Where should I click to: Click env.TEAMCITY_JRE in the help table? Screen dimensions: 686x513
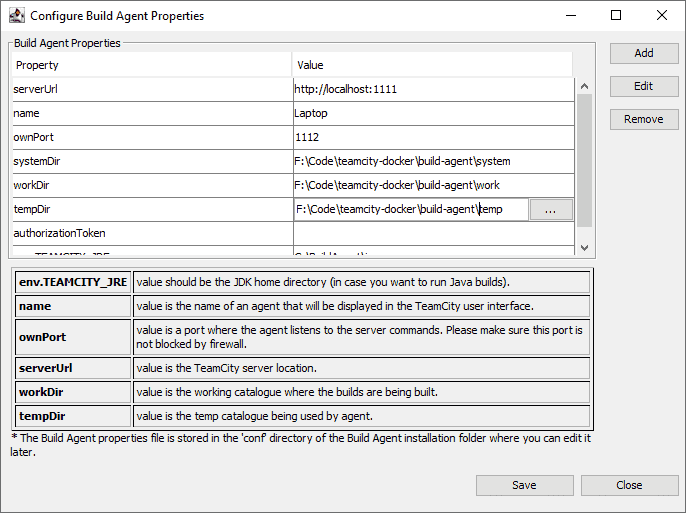click(73, 282)
